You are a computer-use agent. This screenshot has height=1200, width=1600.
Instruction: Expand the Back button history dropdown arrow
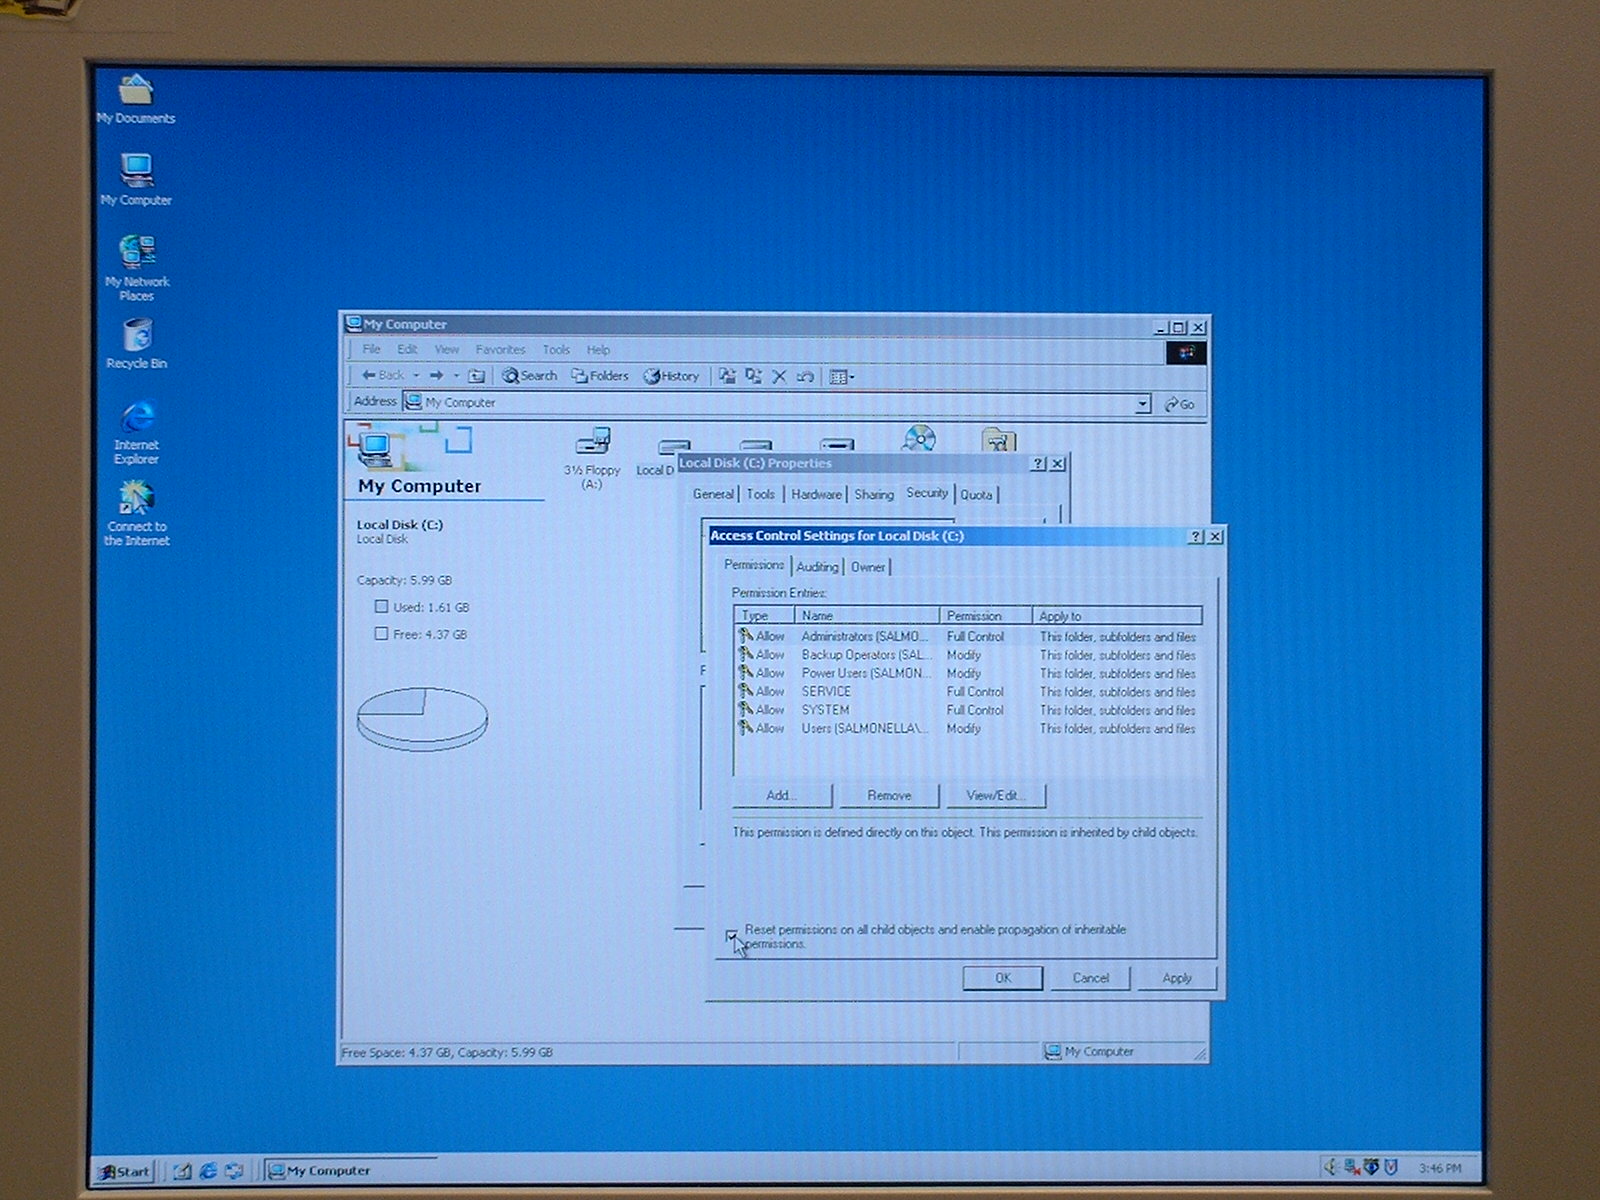(416, 376)
